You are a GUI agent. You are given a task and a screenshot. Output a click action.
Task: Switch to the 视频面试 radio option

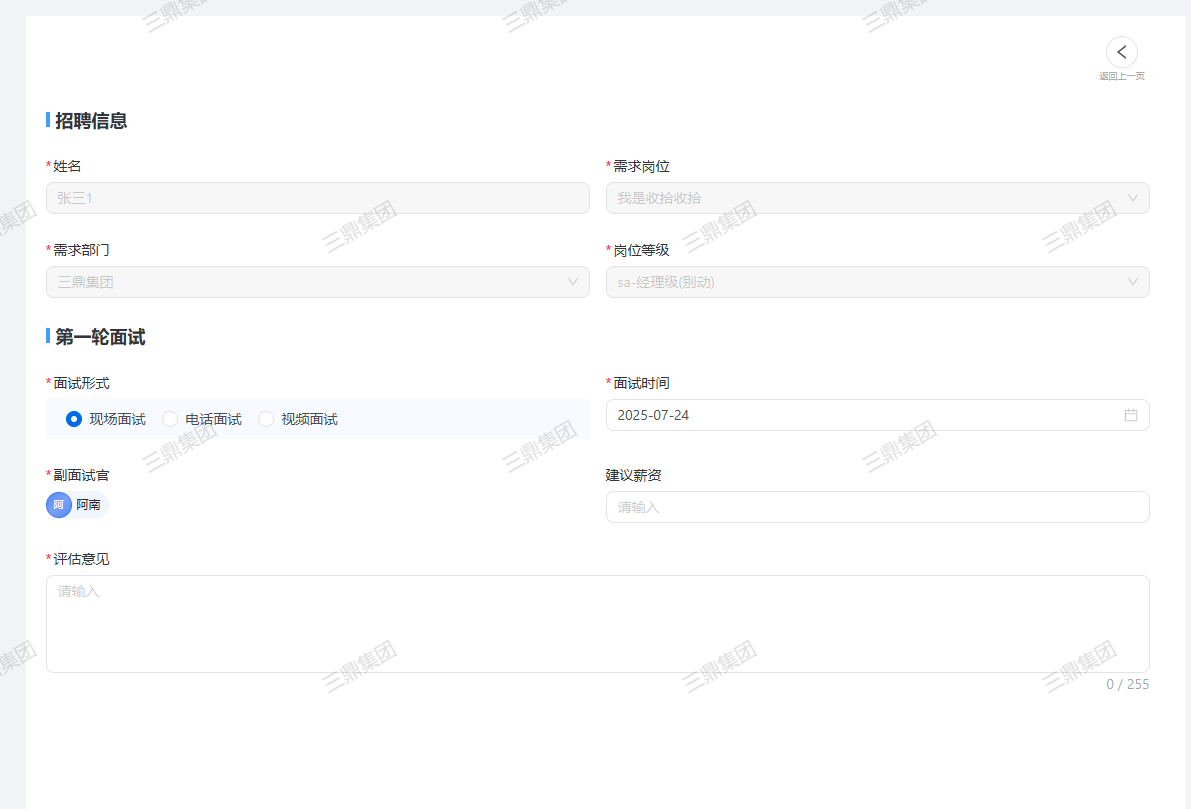pyautogui.click(x=266, y=419)
